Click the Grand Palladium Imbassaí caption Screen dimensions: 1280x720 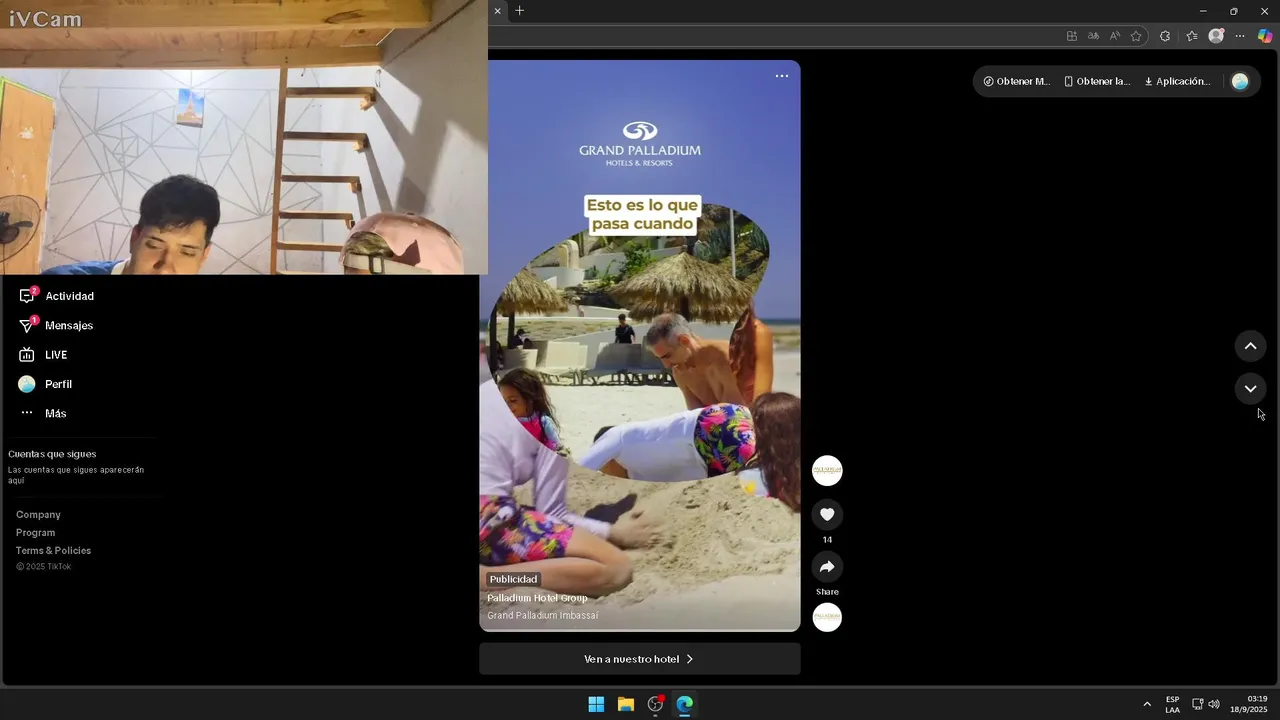coord(543,616)
